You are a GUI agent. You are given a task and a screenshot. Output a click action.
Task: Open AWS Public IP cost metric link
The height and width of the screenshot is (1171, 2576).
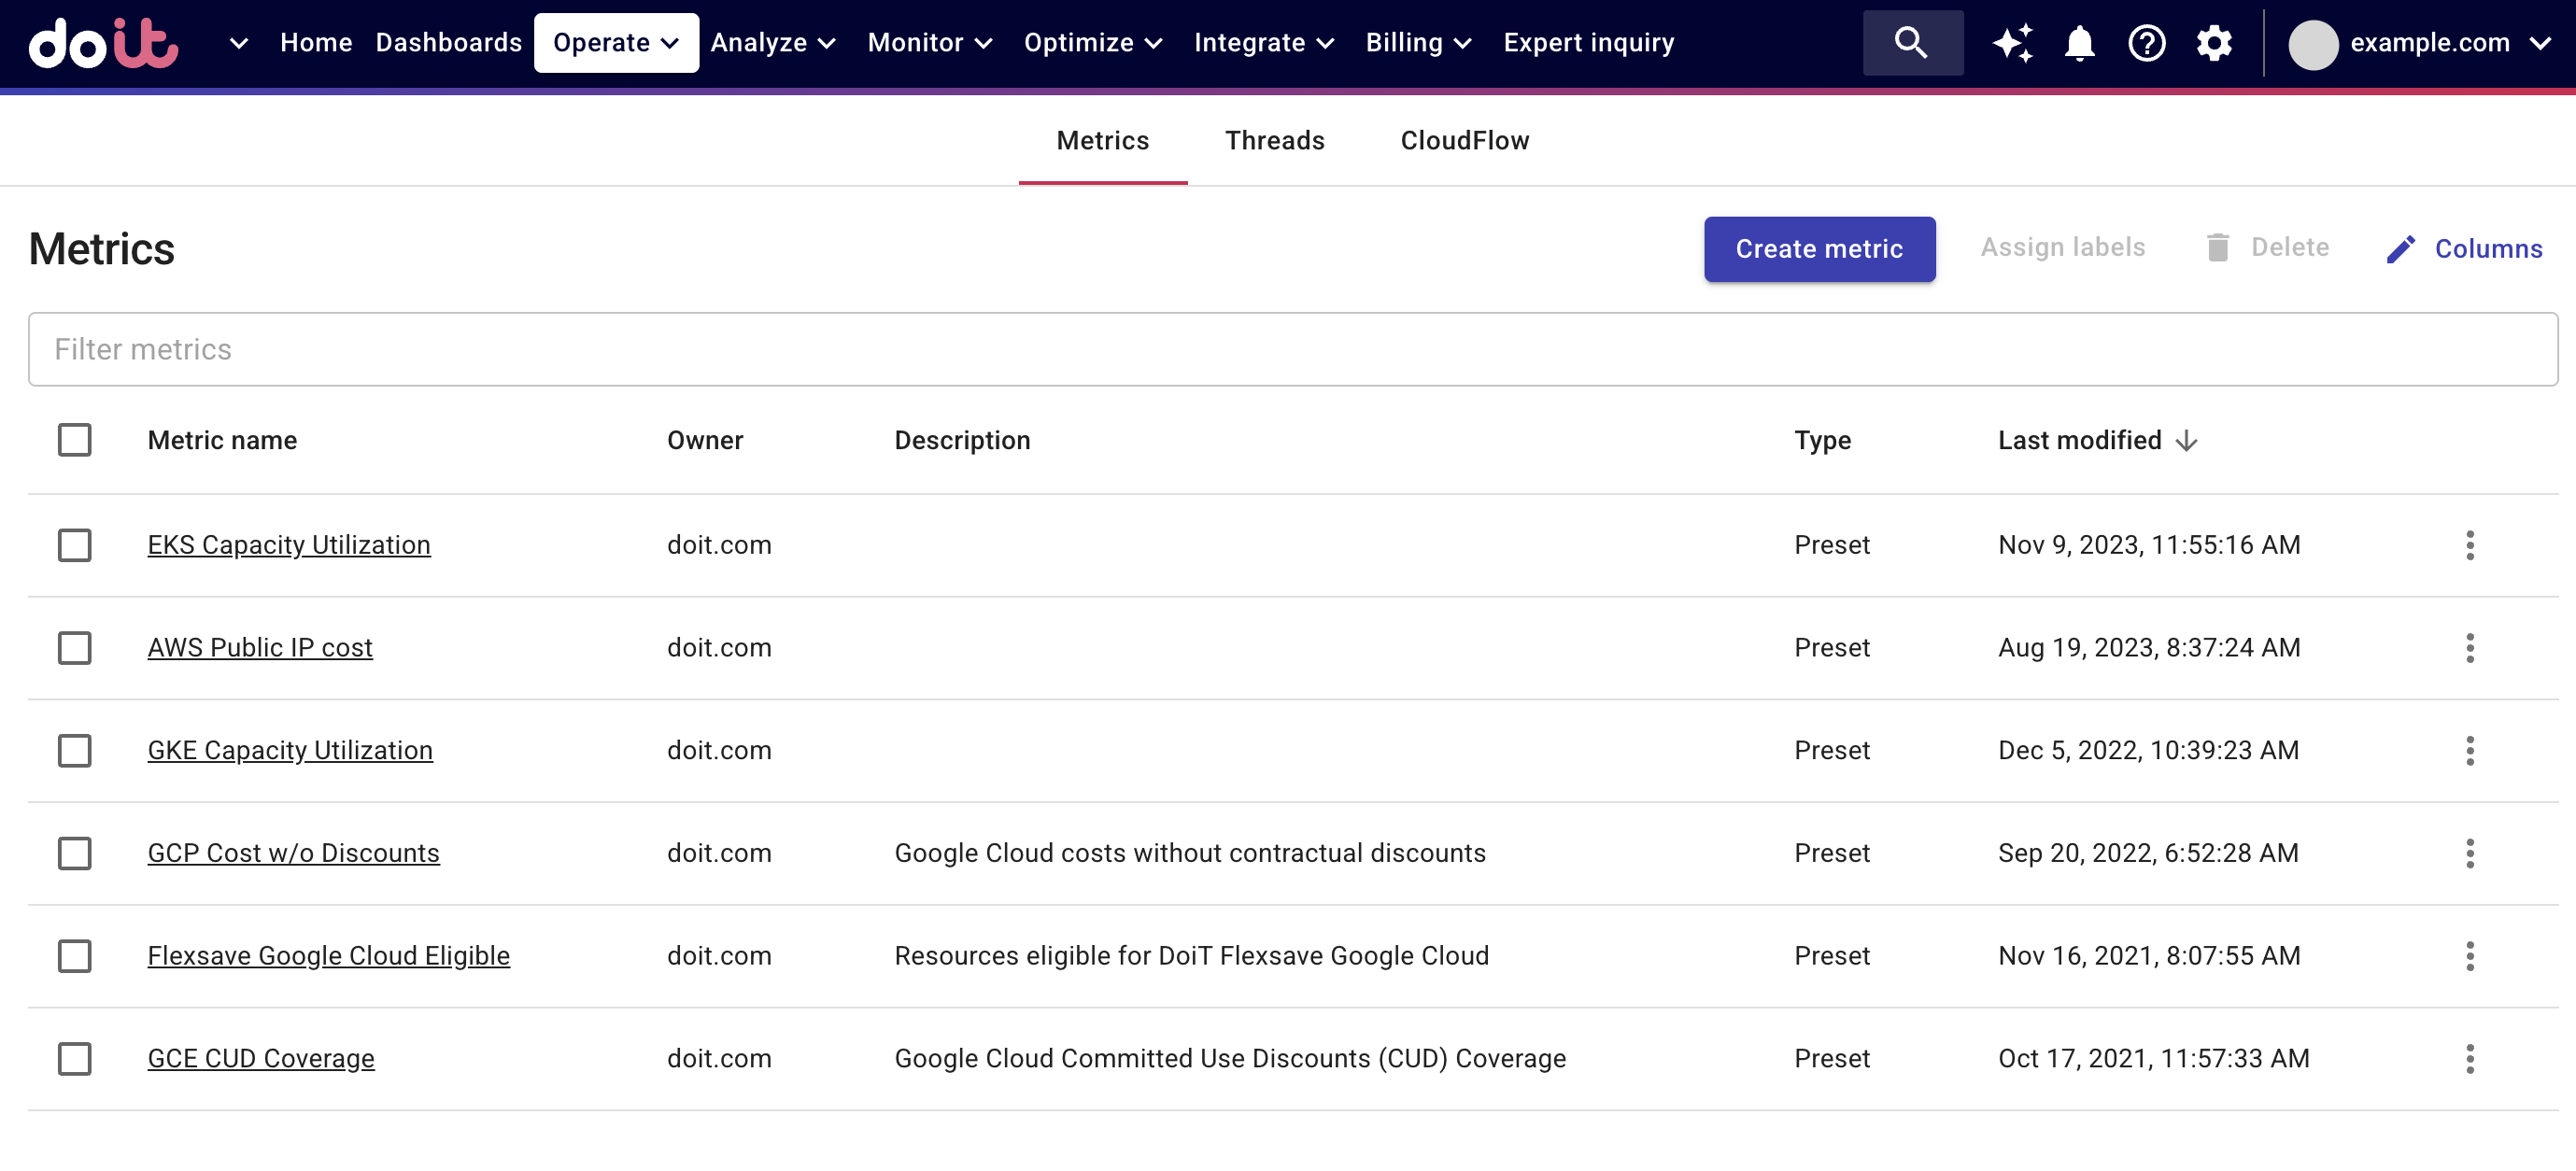click(x=260, y=648)
